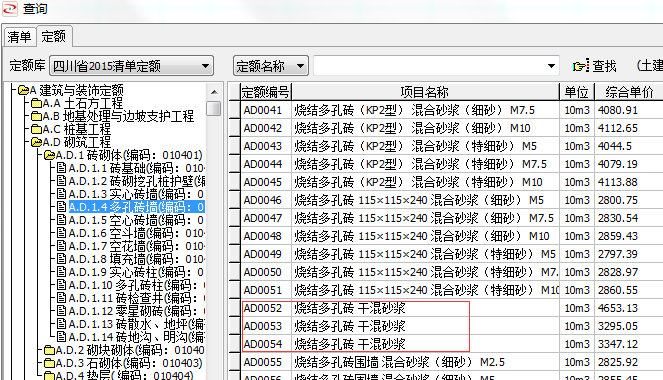Select tree node A.D.1.5 空心砖墙
663x380 pixels.
tap(136, 220)
